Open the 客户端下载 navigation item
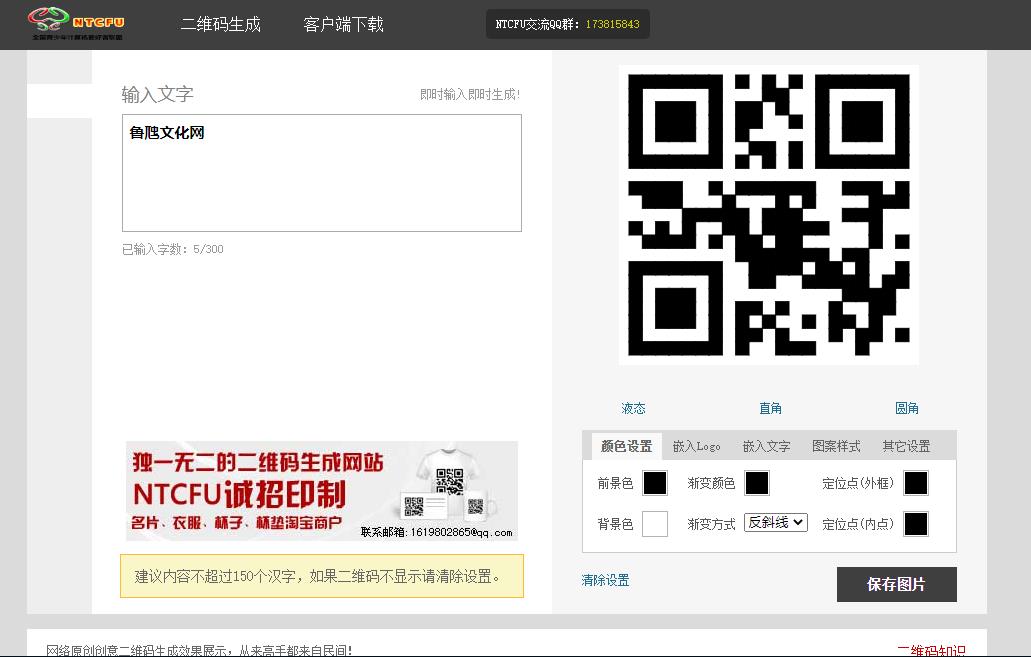Screen dimensions: 1031x657 (x=343, y=24)
